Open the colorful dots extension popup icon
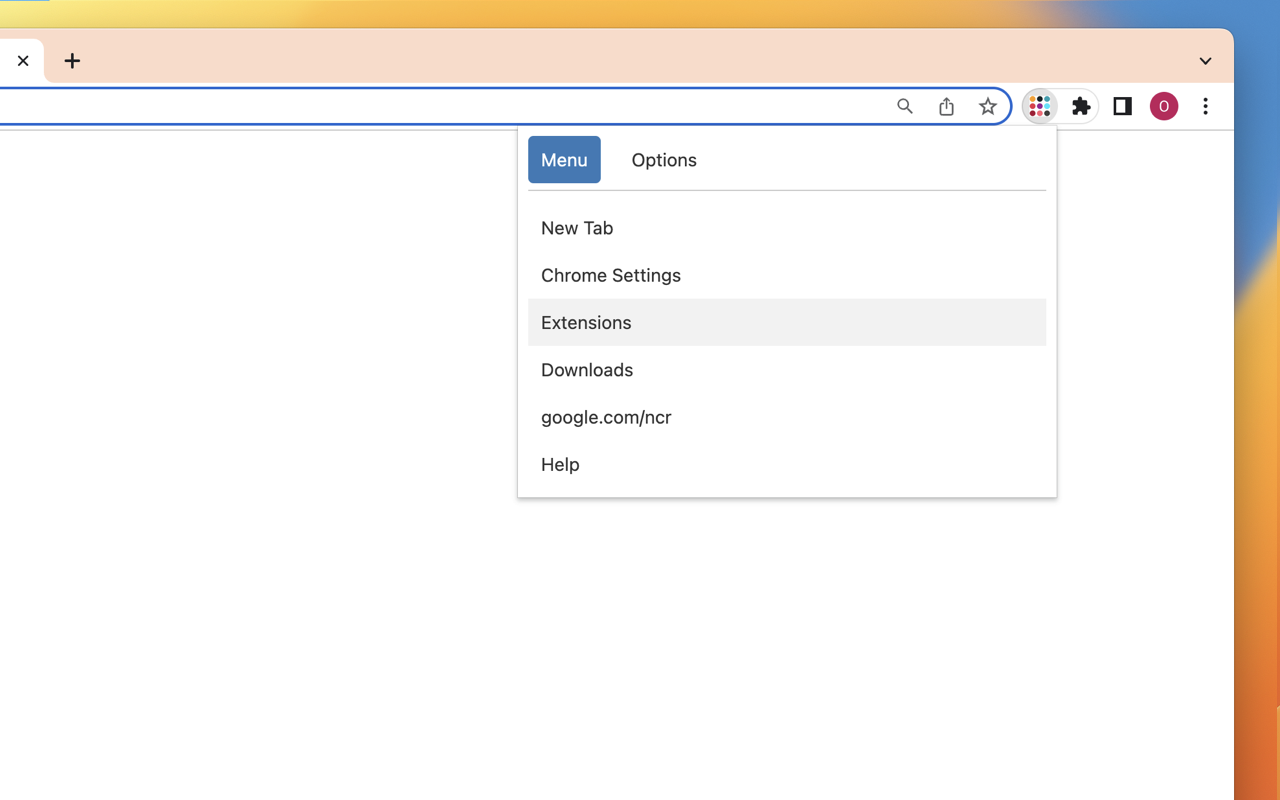Image resolution: width=1280 pixels, height=800 pixels. point(1039,106)
